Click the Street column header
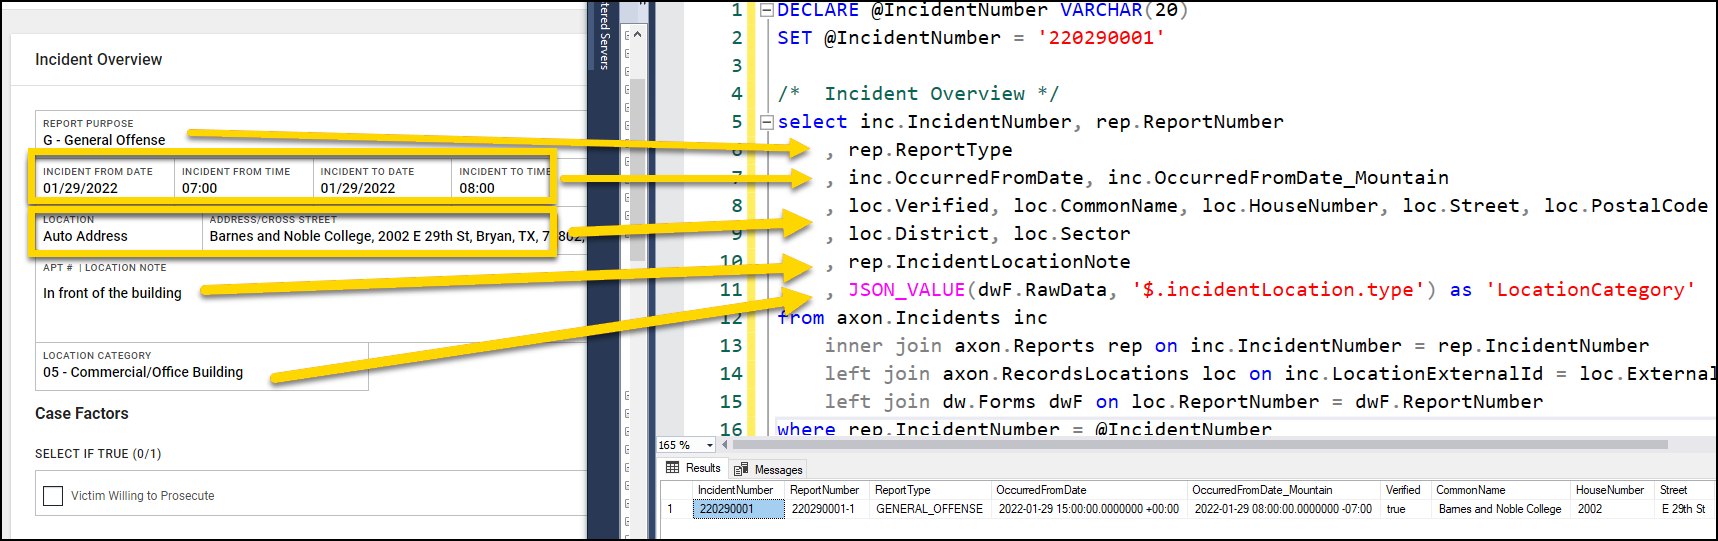 [1685, 490]
